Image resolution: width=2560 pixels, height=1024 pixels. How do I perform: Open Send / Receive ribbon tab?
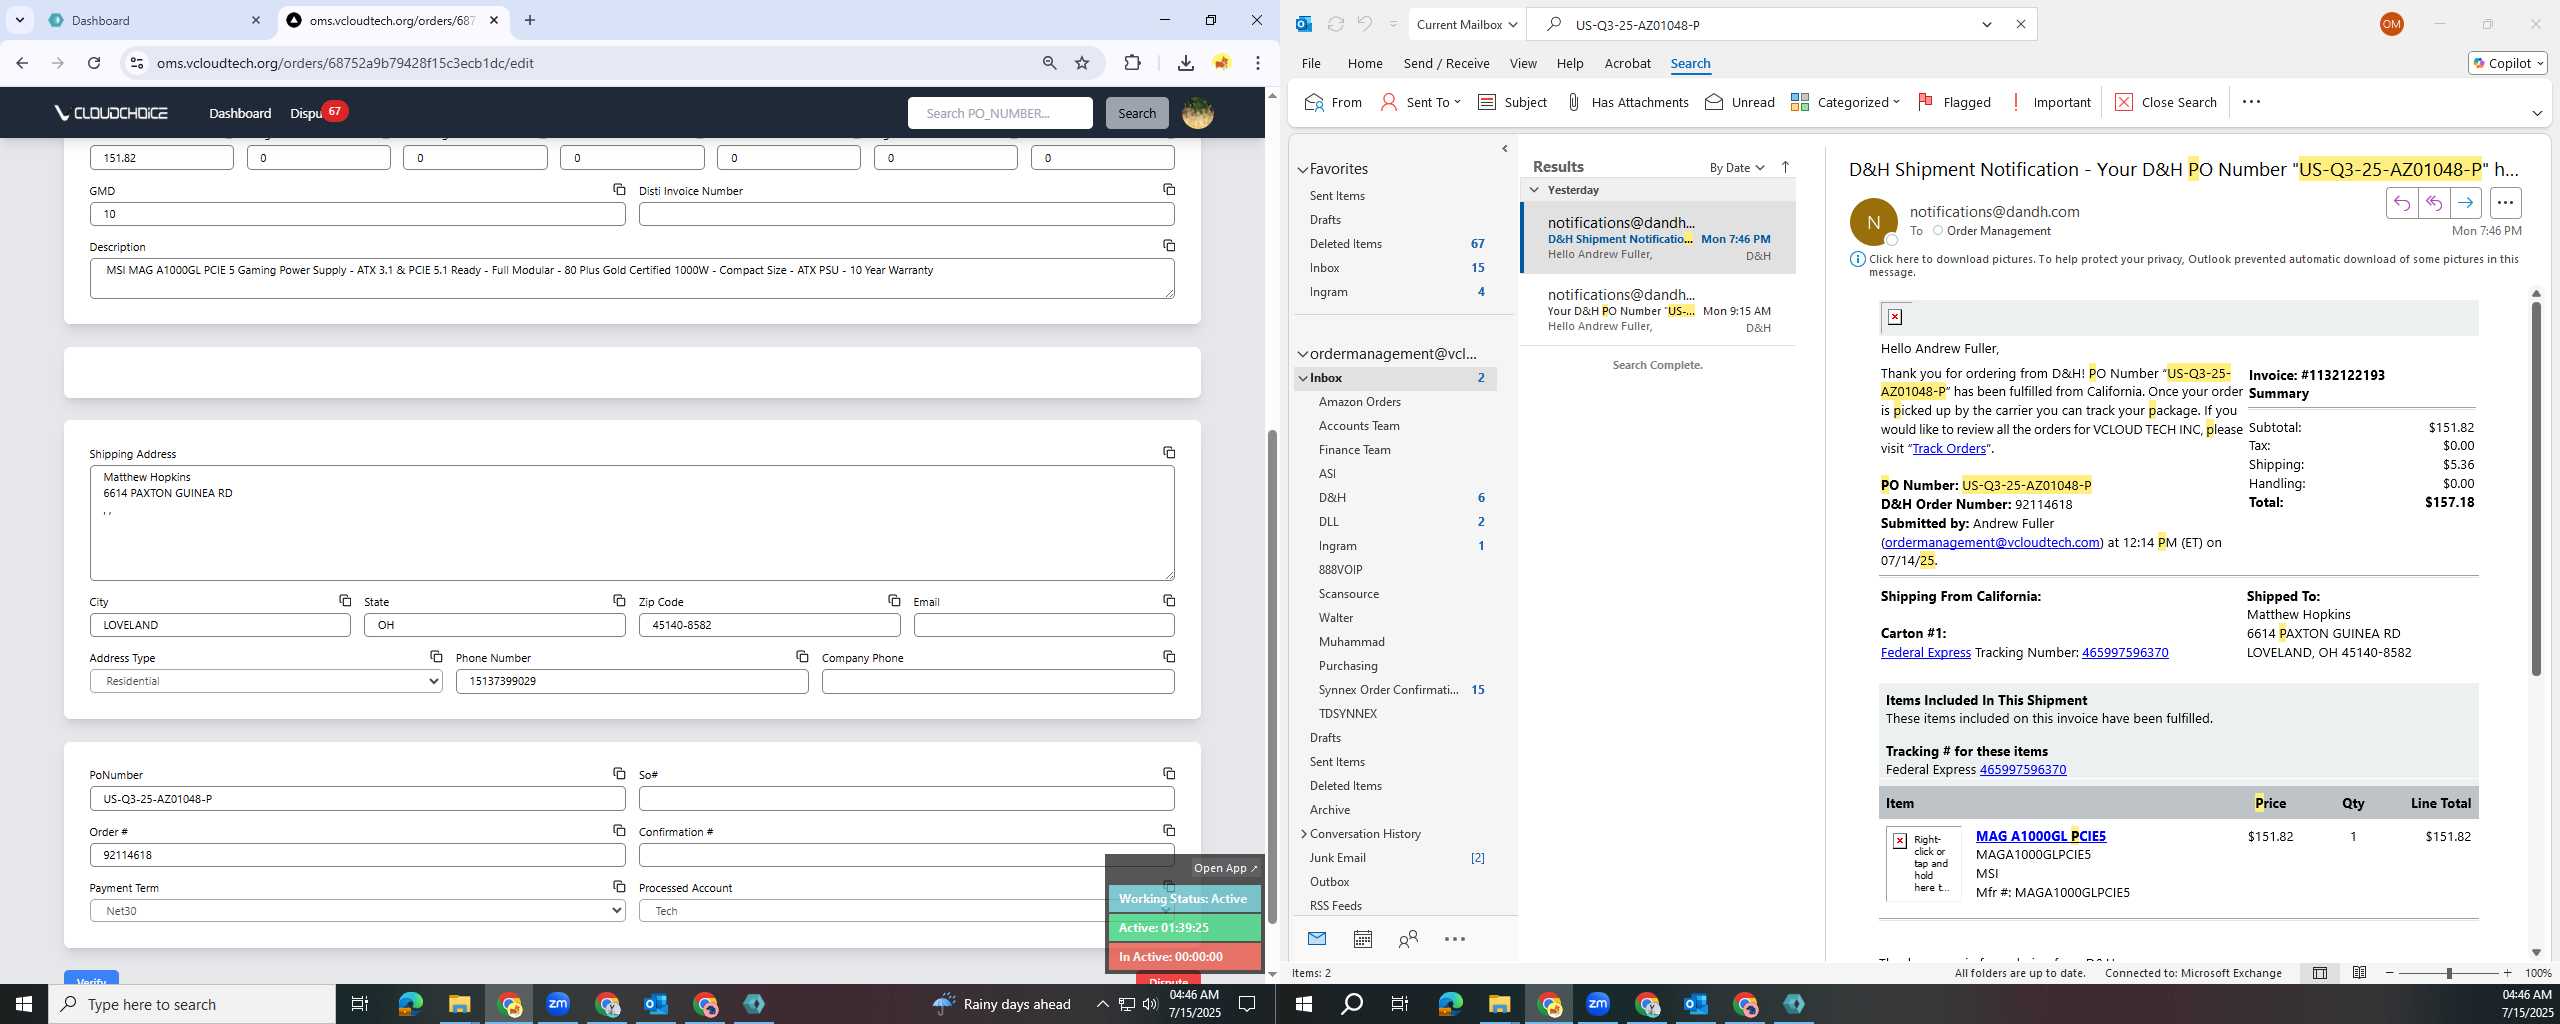point(1446,63)
